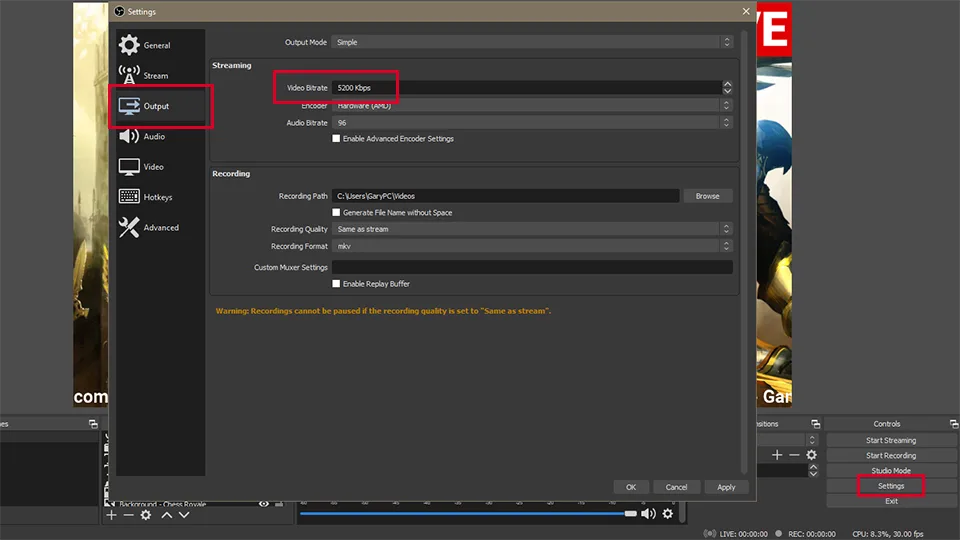The image size is (960, 540).
Task: Click Apply in Settings dialog
Action: [726, 487]
